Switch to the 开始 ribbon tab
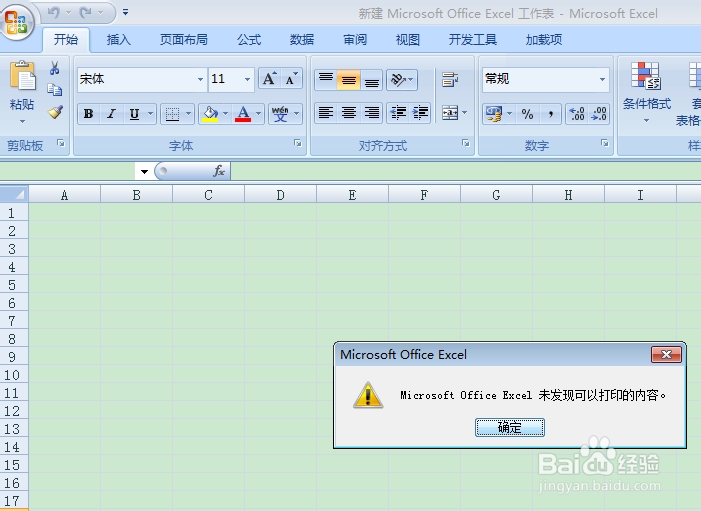The image size is (701, 511). point(66,40)
